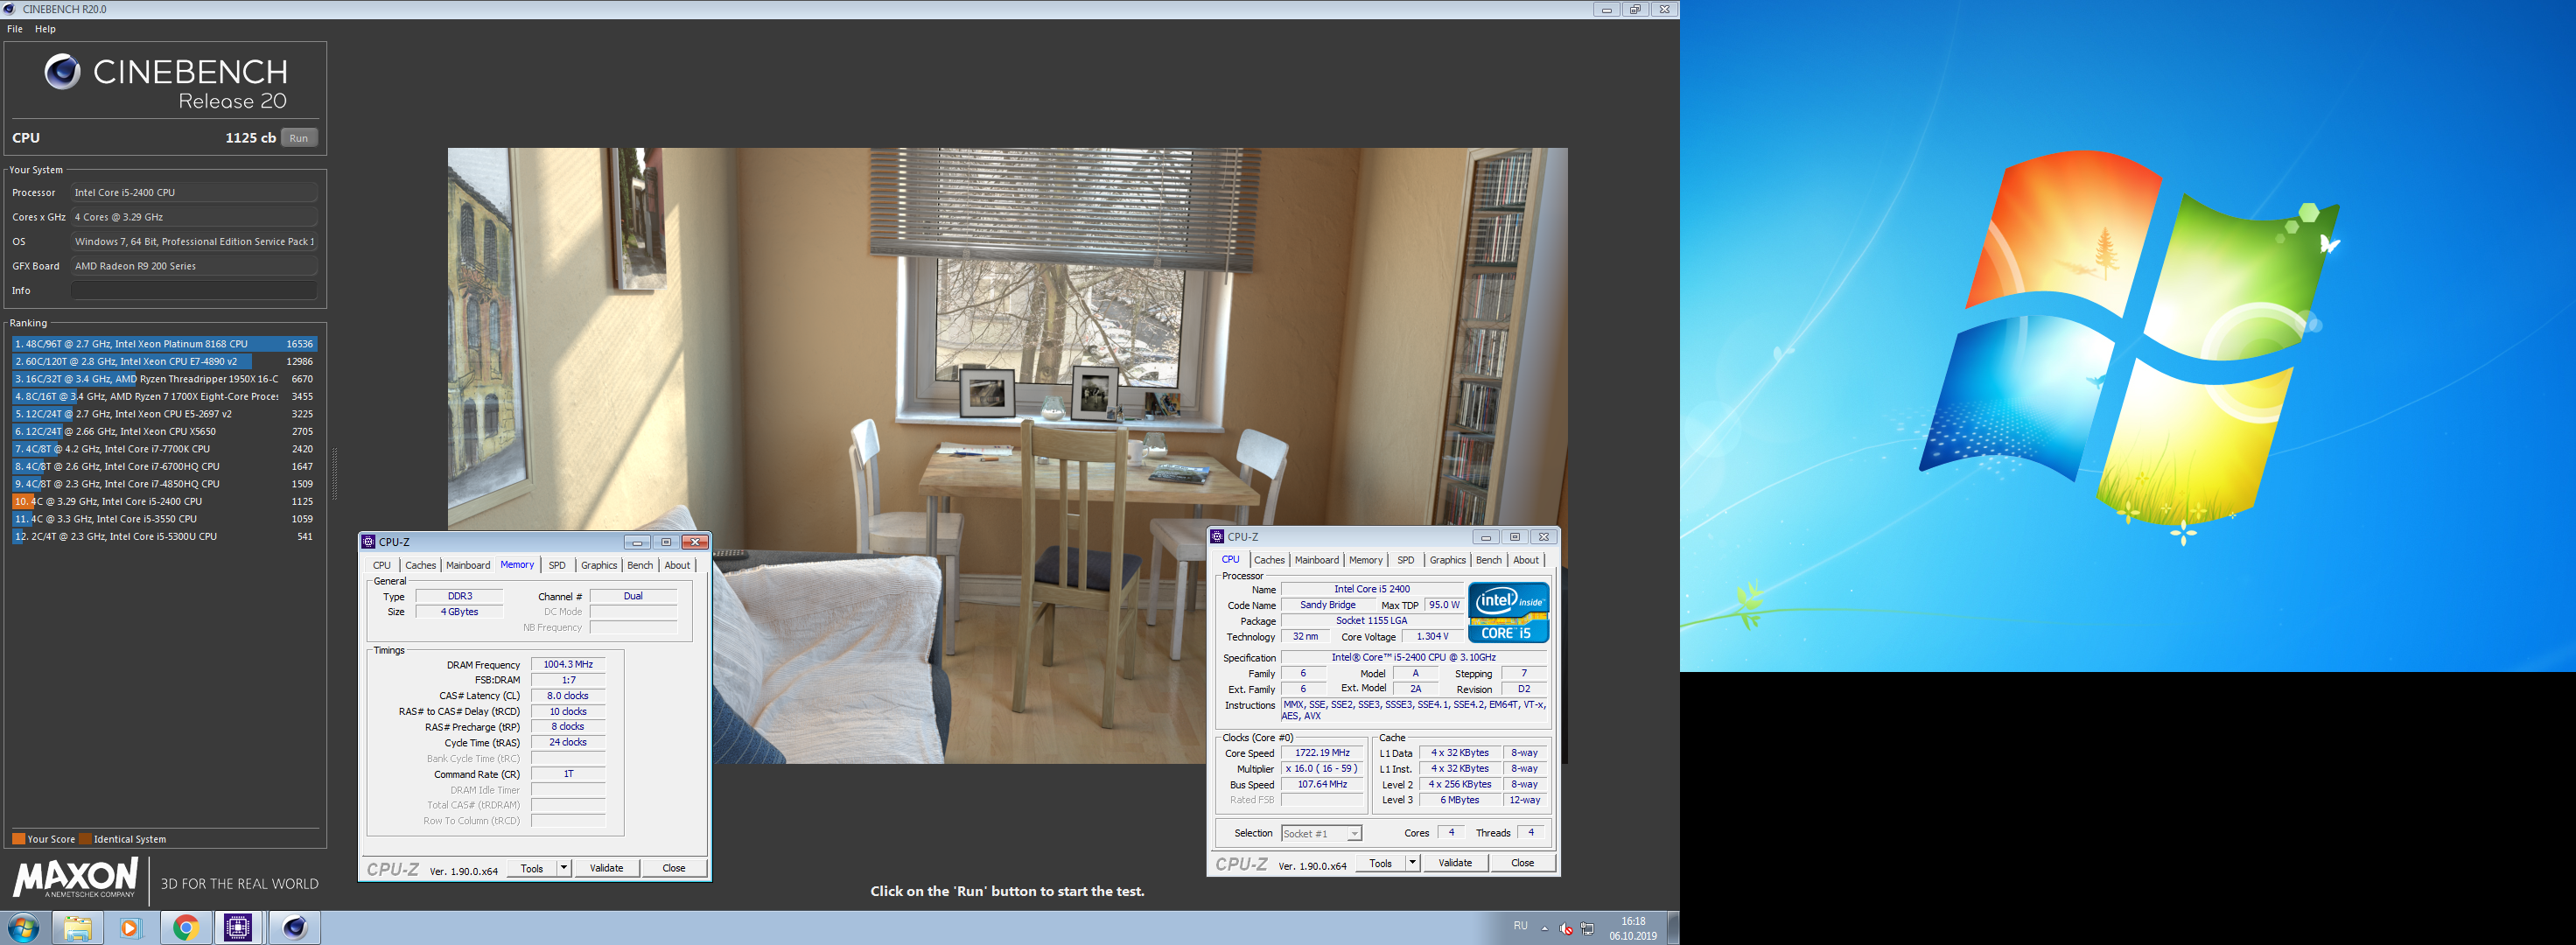Open Bench tab in right CPU-Z window
Viewport: 2576px width, 945px height.
tap(1489, 560)
